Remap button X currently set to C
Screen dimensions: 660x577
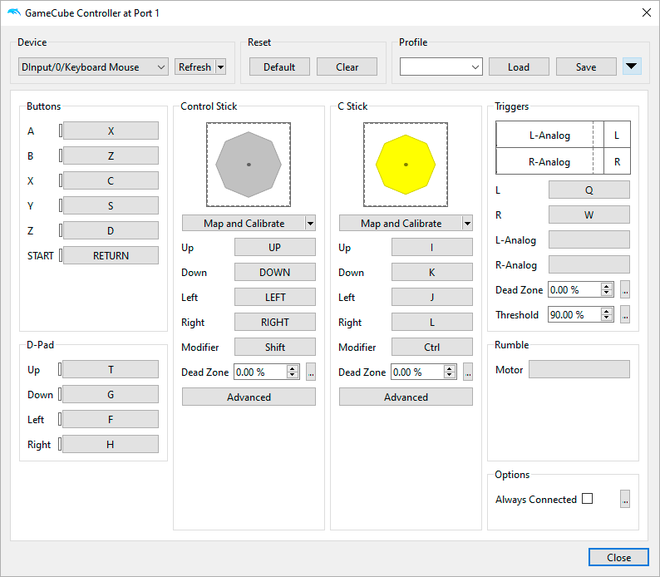111,181
